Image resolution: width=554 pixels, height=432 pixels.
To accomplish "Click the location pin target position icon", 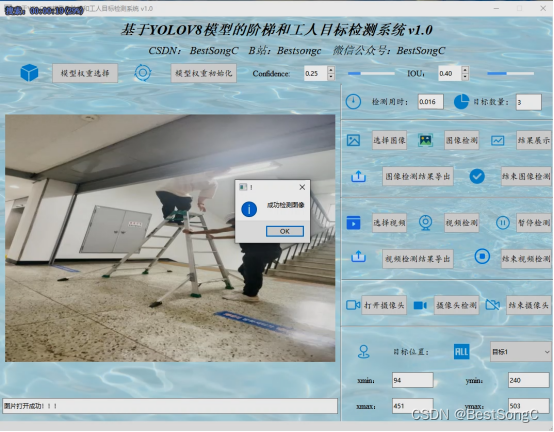I will click(364, 352).
